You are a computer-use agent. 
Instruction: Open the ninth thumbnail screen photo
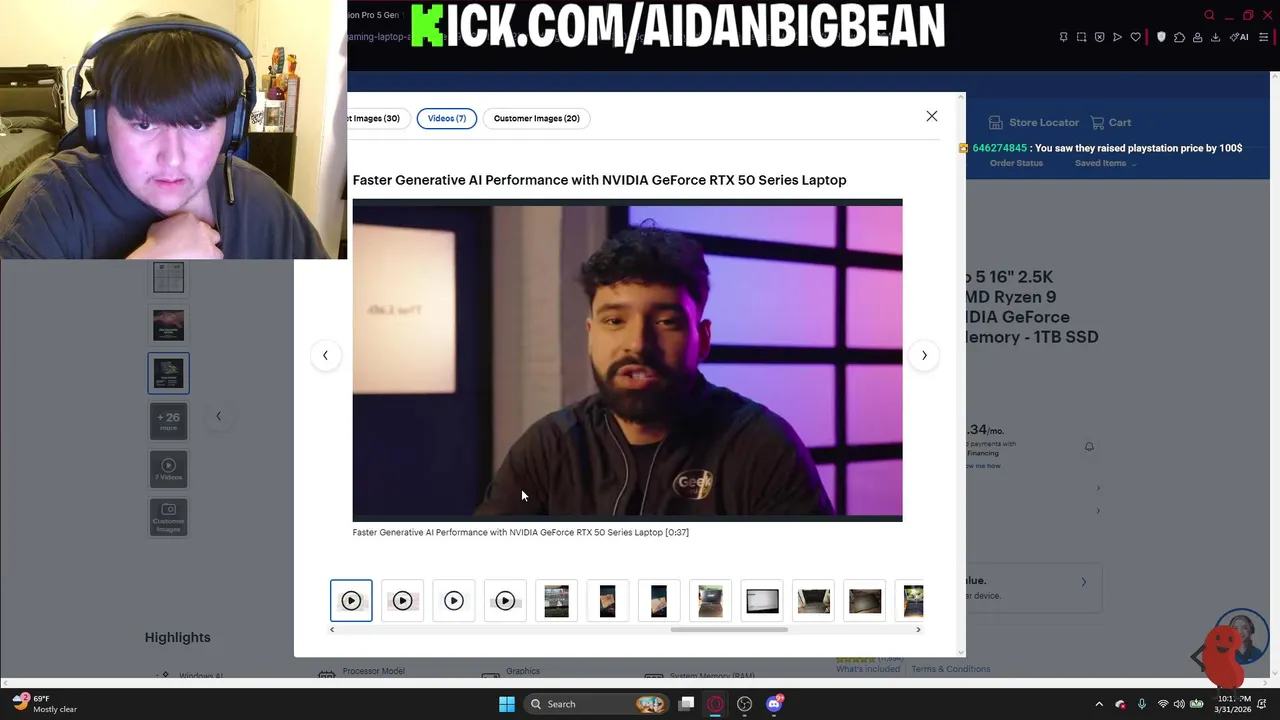(762, 601)
